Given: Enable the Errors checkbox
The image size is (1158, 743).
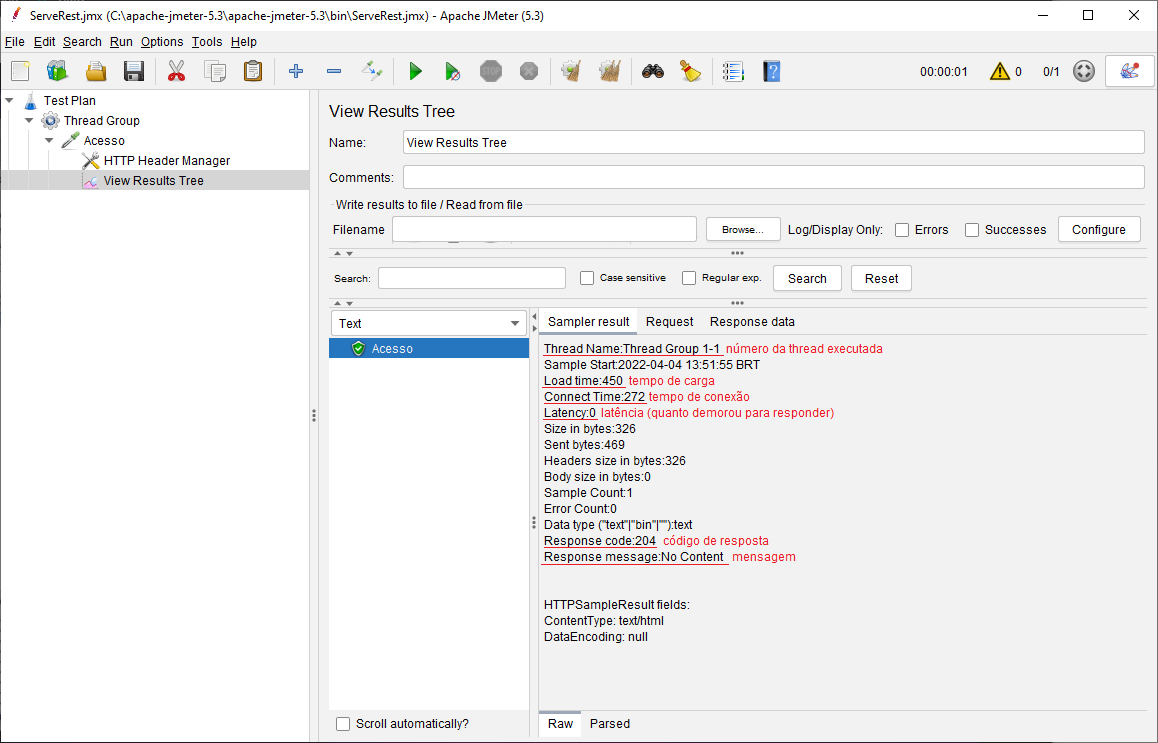Looking at the screenshot, I should pos(902,230).
